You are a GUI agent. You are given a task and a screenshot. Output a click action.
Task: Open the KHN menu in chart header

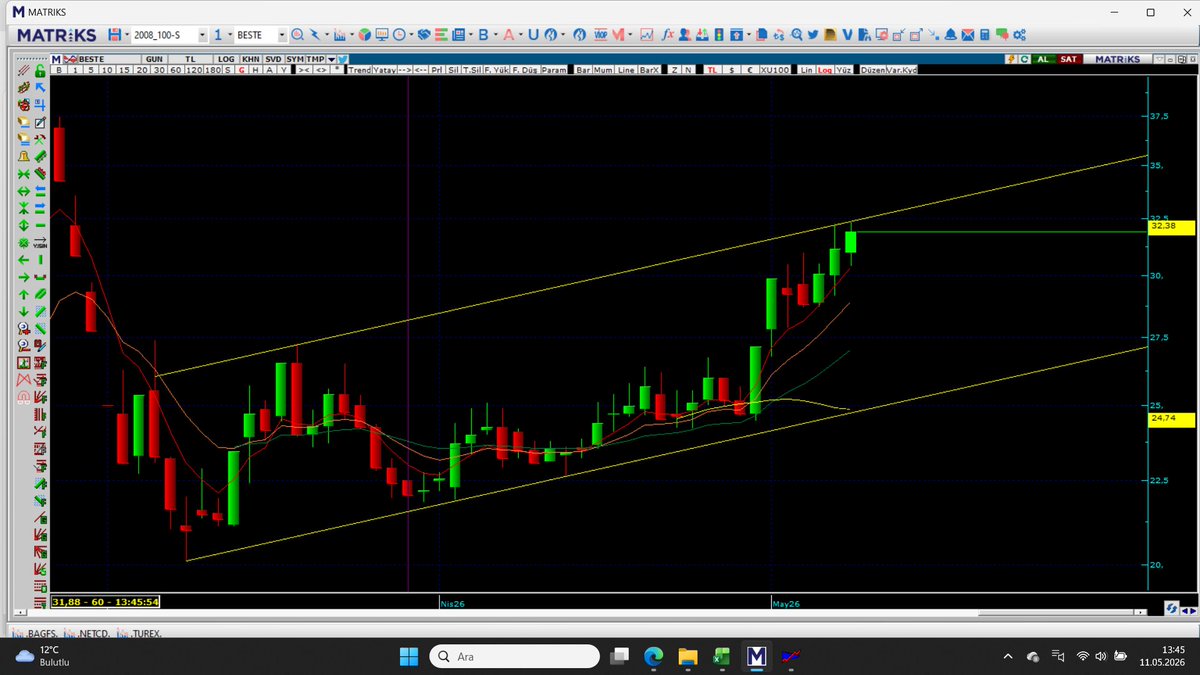251,59
